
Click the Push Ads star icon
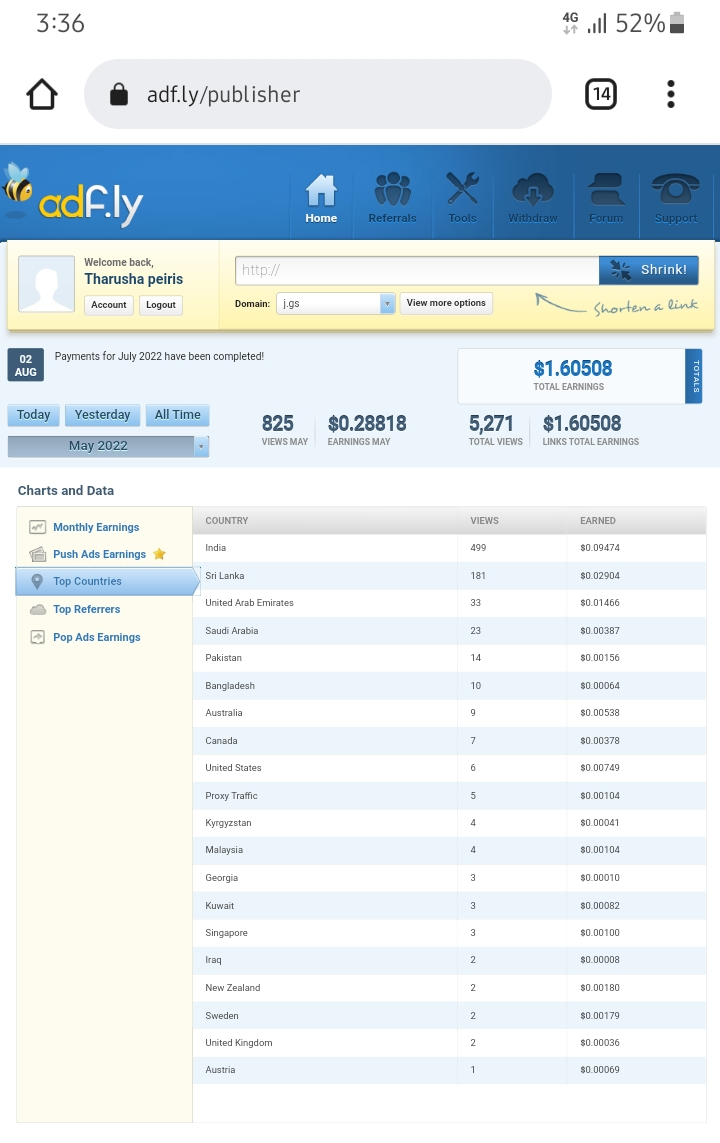[160, 554]
